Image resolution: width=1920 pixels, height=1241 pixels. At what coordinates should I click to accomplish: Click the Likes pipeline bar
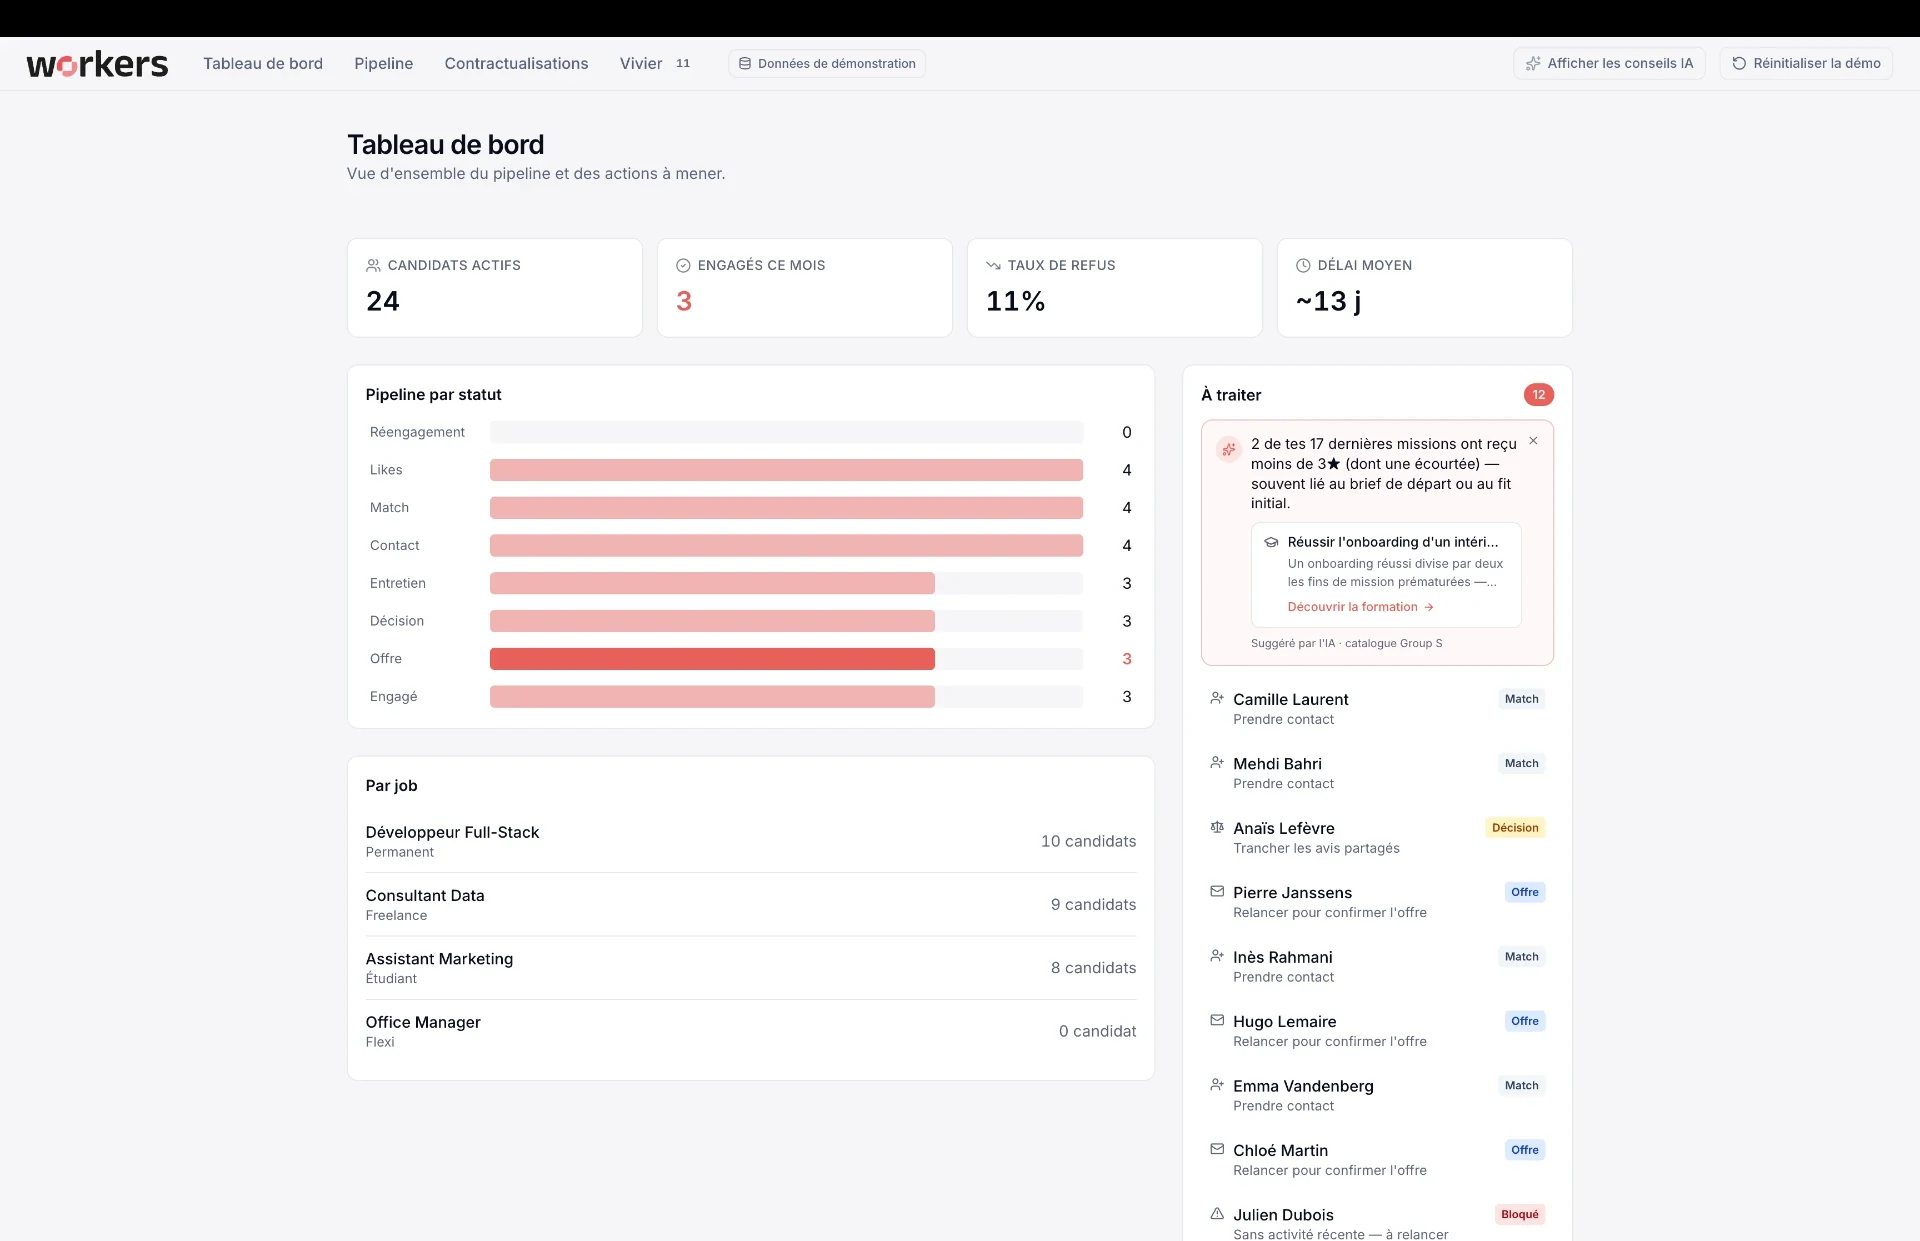click(786, 470)
